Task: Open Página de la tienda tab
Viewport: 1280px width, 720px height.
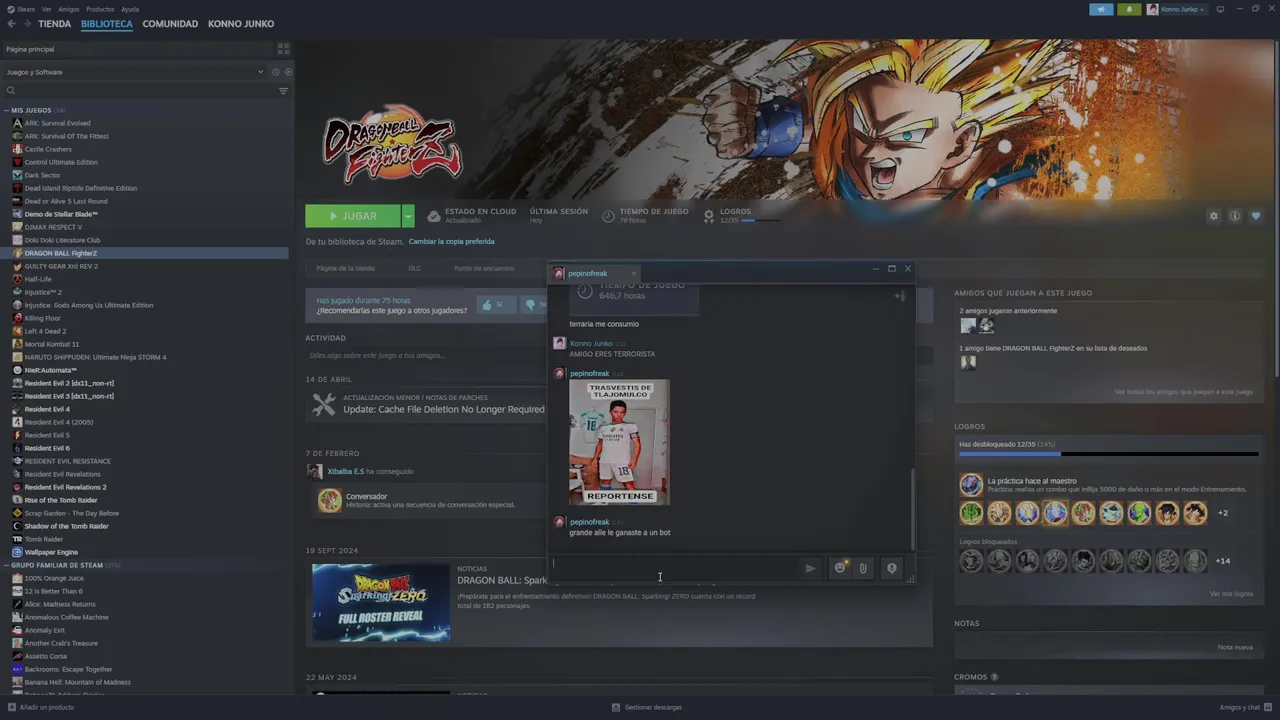Action: (x=345, y=268)
